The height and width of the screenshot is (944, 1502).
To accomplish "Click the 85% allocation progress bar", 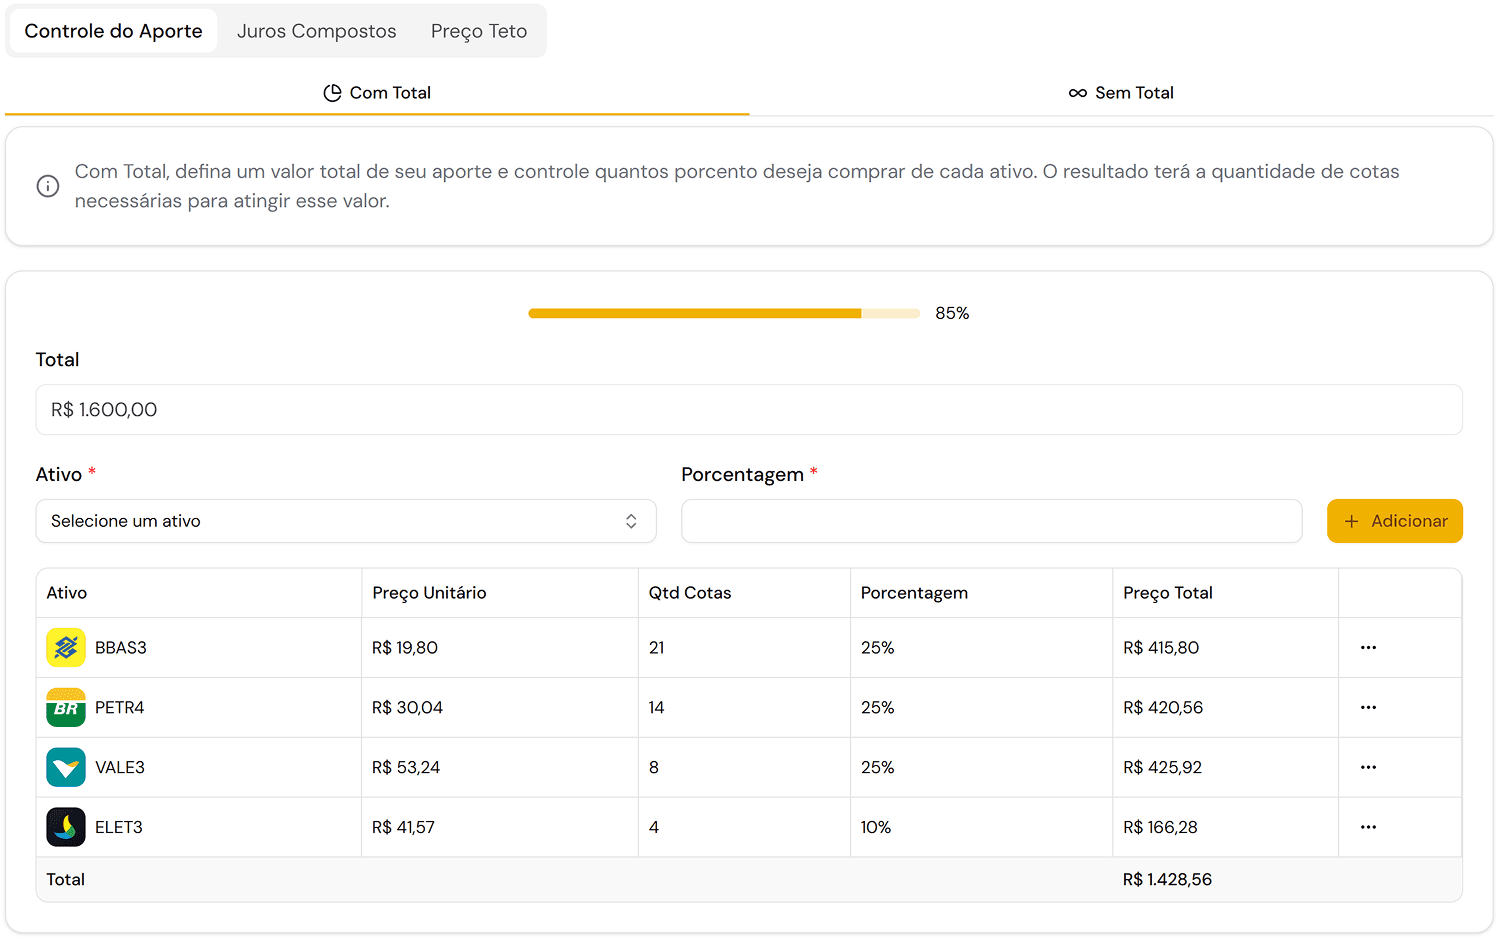I will [723, 314].
